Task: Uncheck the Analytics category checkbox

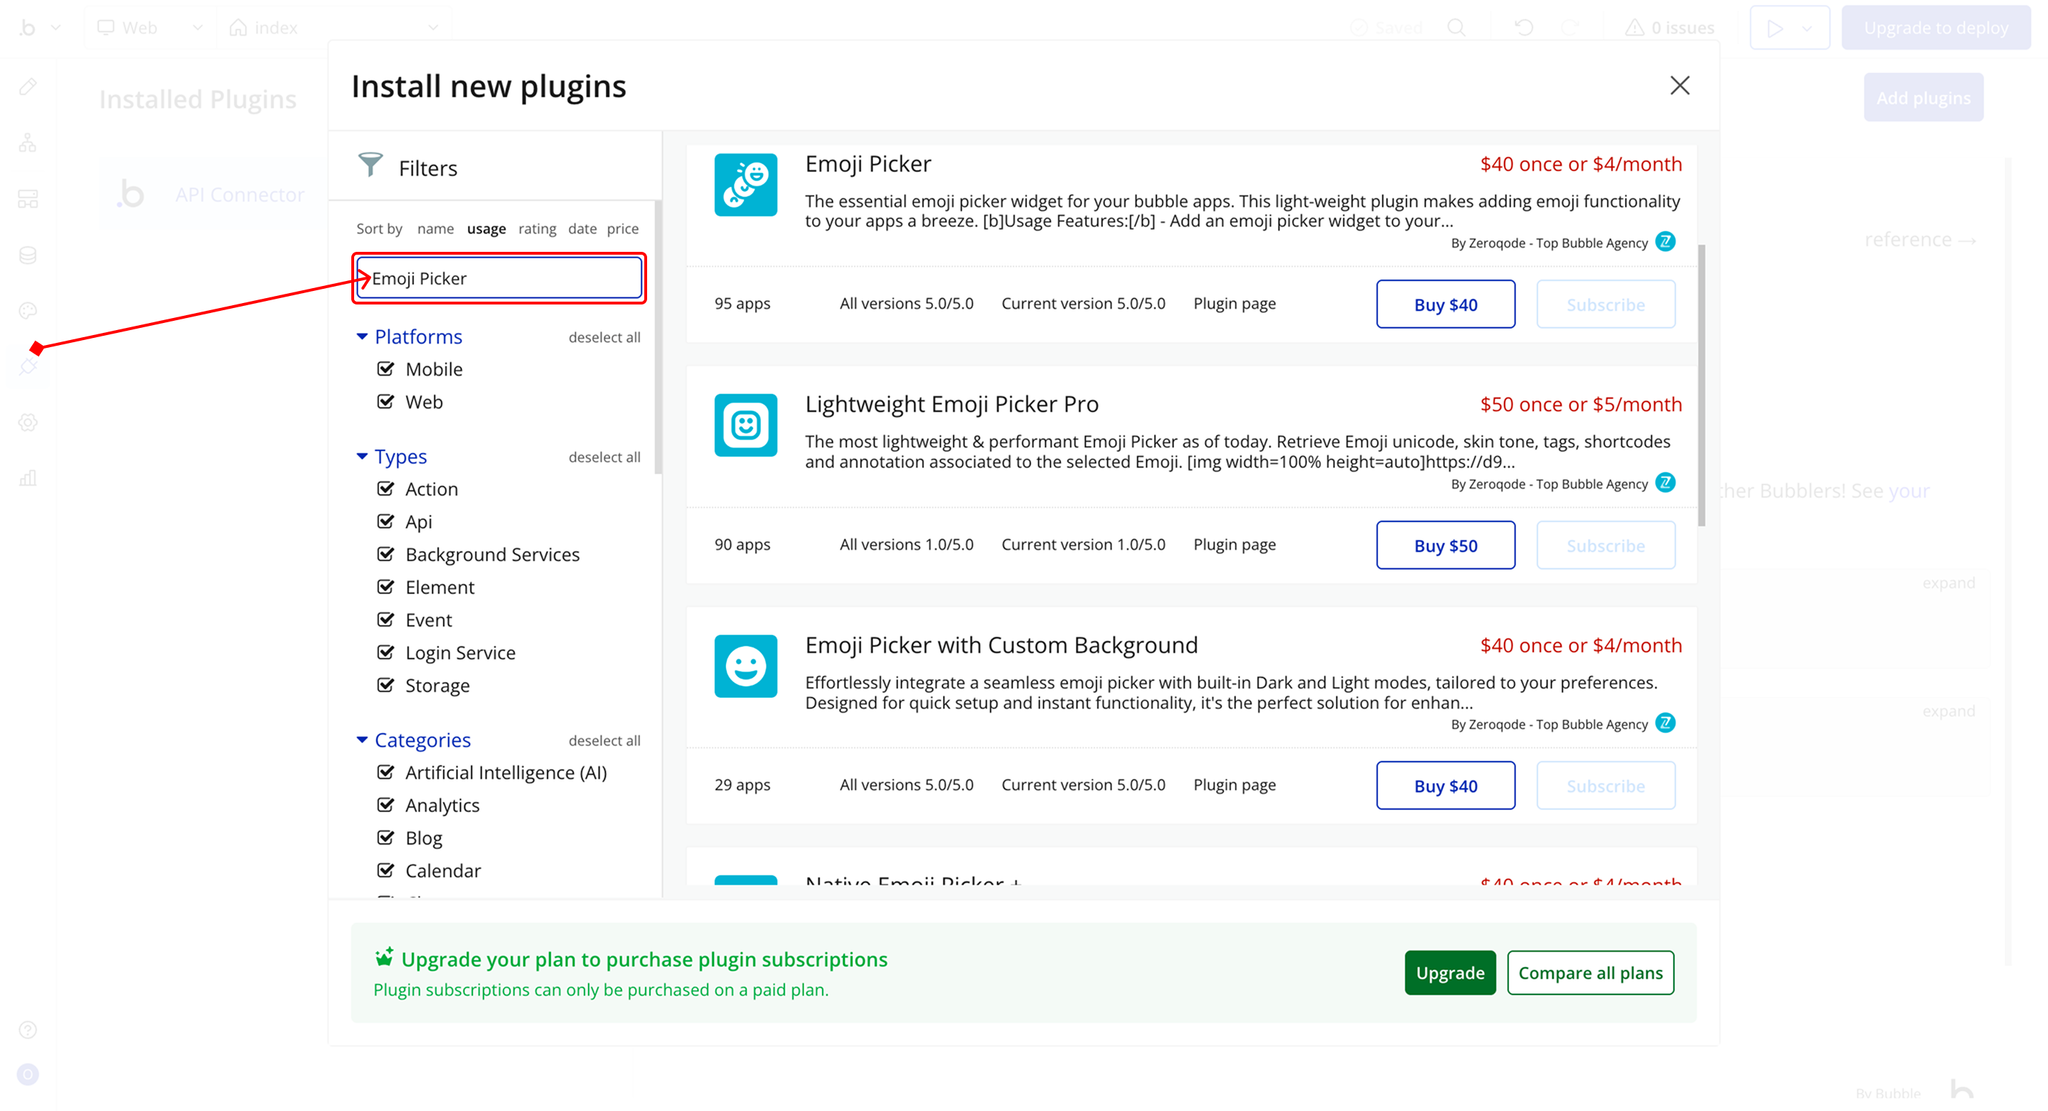Action: click(386, 805)
